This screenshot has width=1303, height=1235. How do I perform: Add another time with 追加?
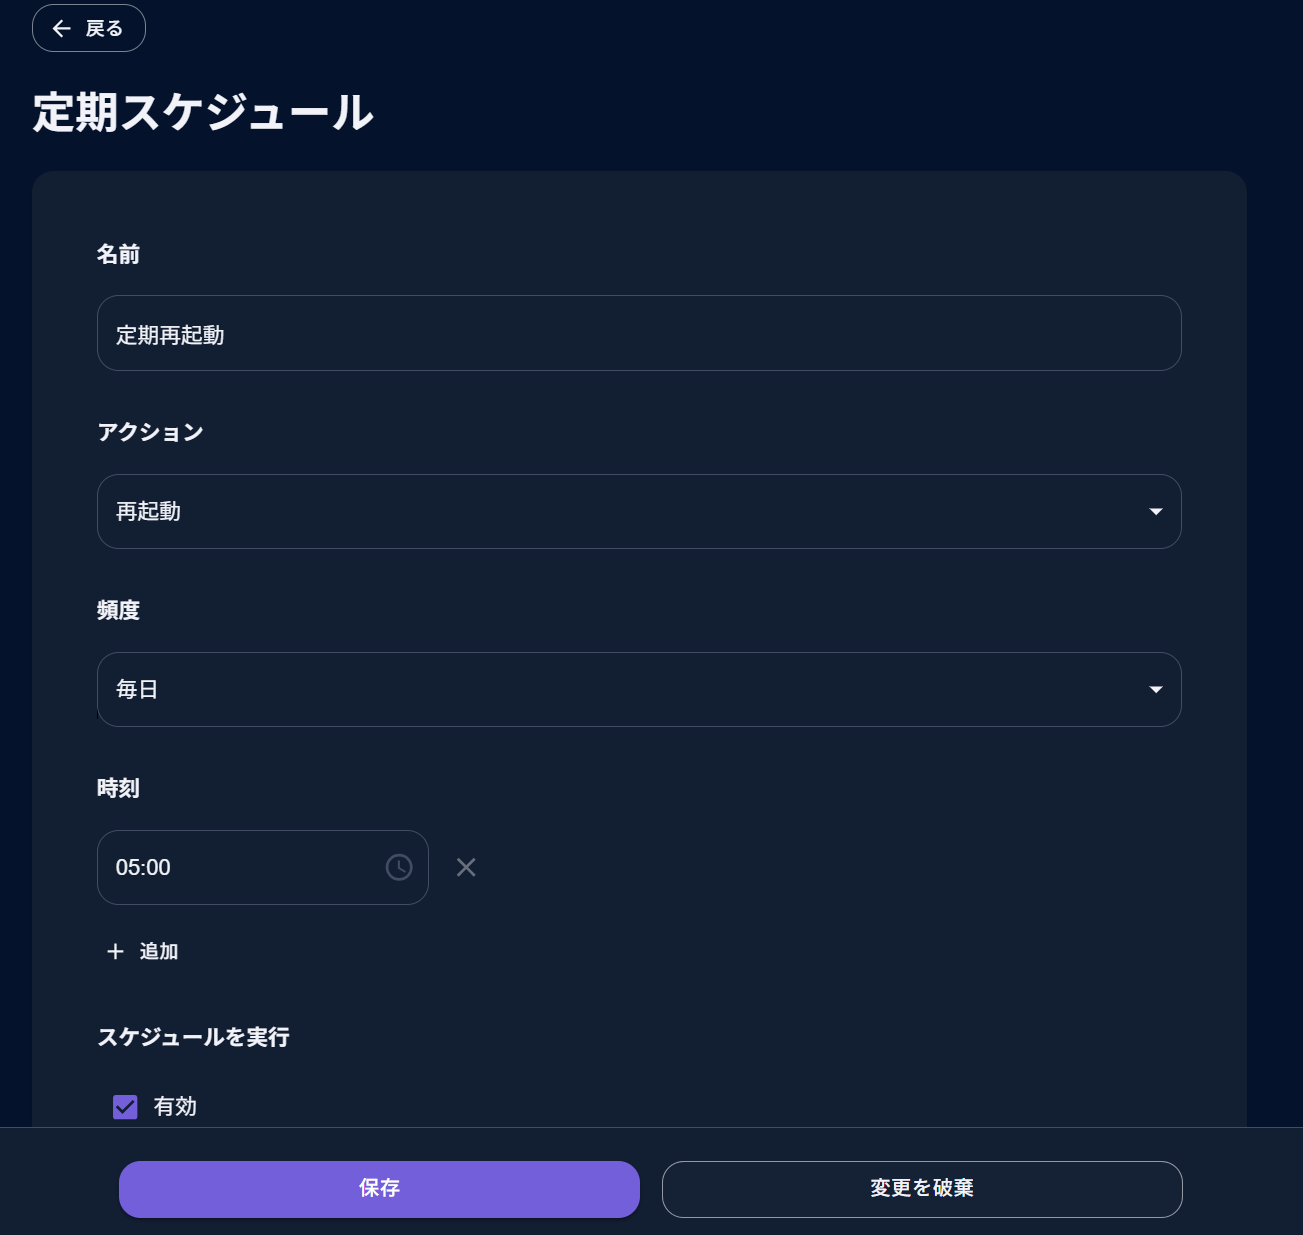[x=142, y=951]
